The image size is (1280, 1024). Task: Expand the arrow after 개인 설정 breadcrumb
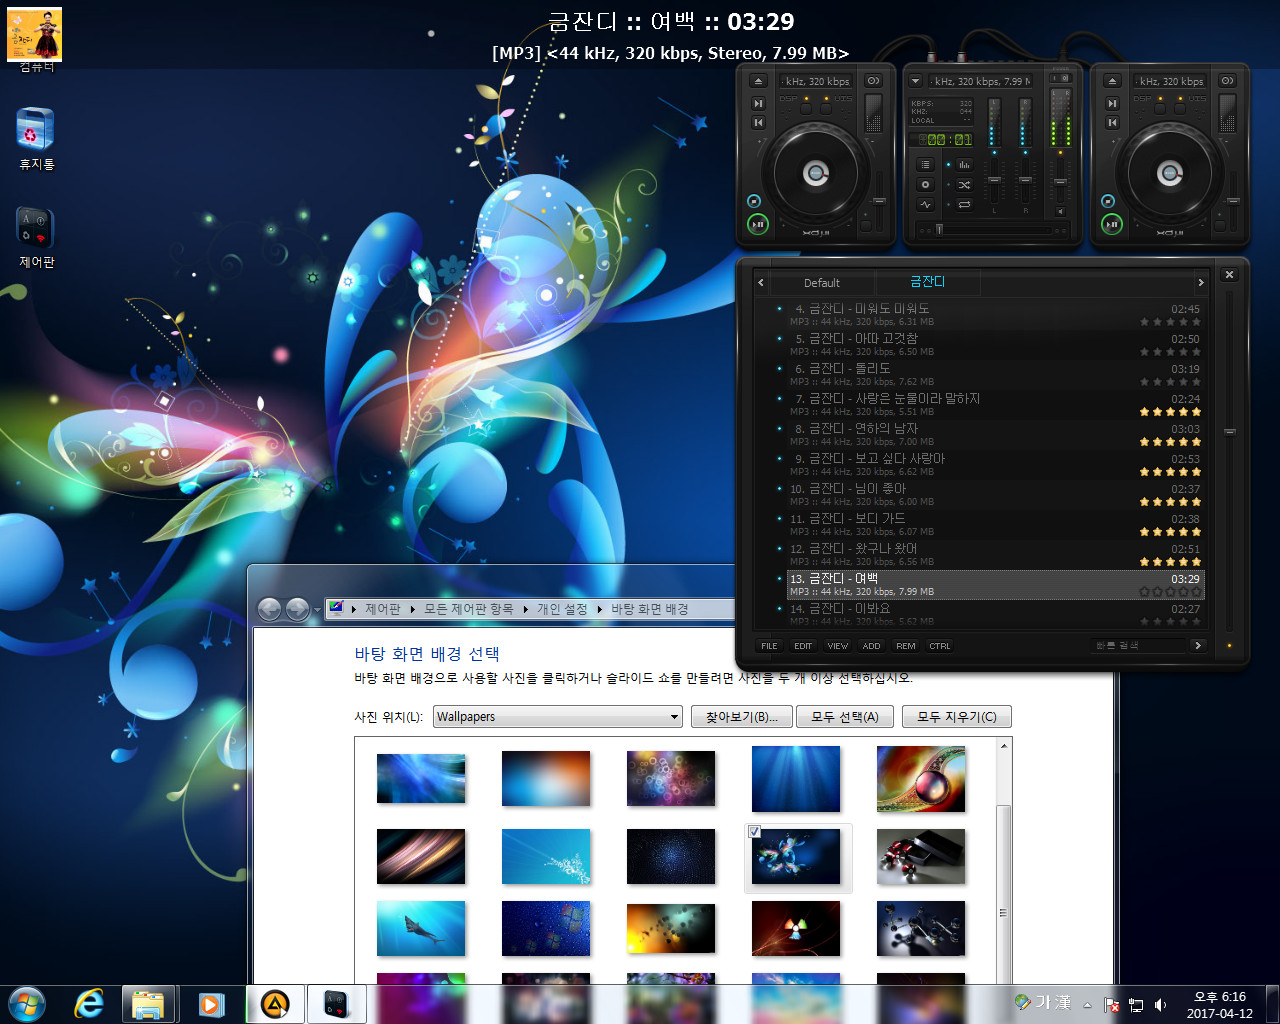coord(600,609)
